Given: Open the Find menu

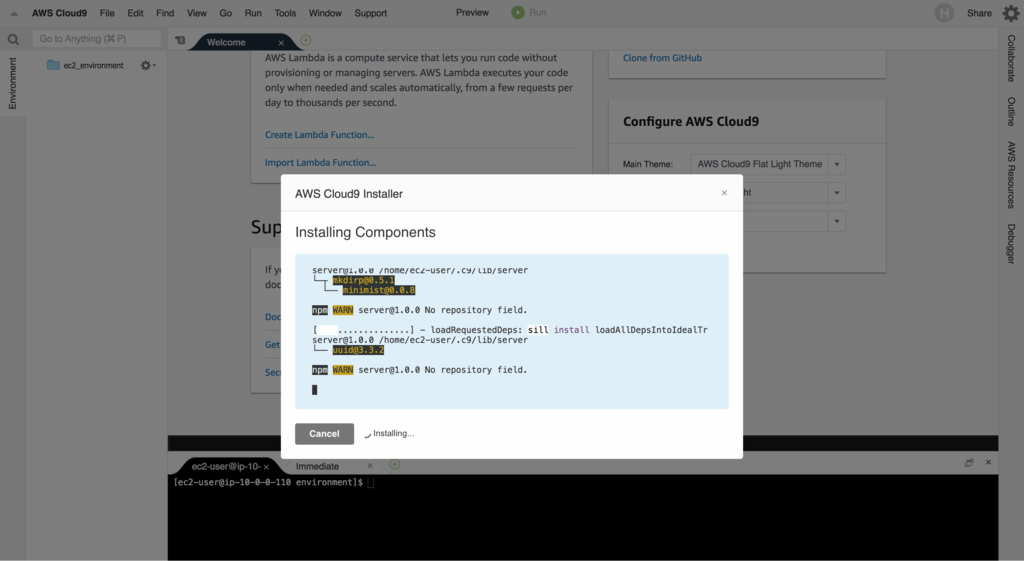Looking at the screenshot, I should point(165,13).
